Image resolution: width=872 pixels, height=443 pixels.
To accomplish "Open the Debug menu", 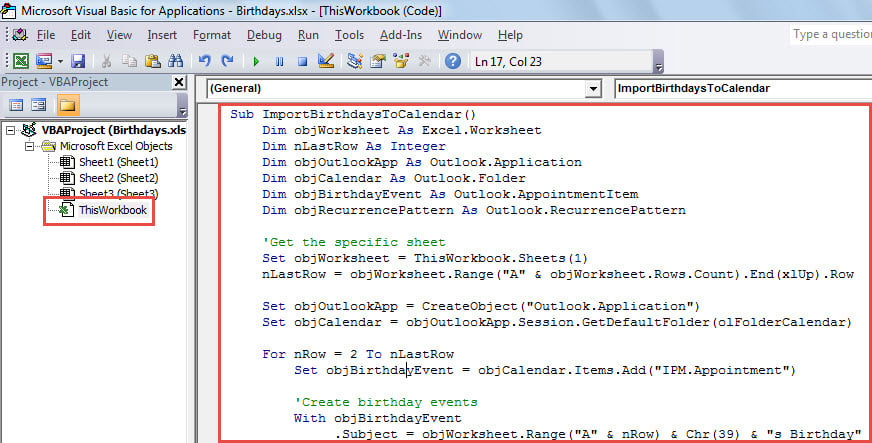I will (264, 35).
